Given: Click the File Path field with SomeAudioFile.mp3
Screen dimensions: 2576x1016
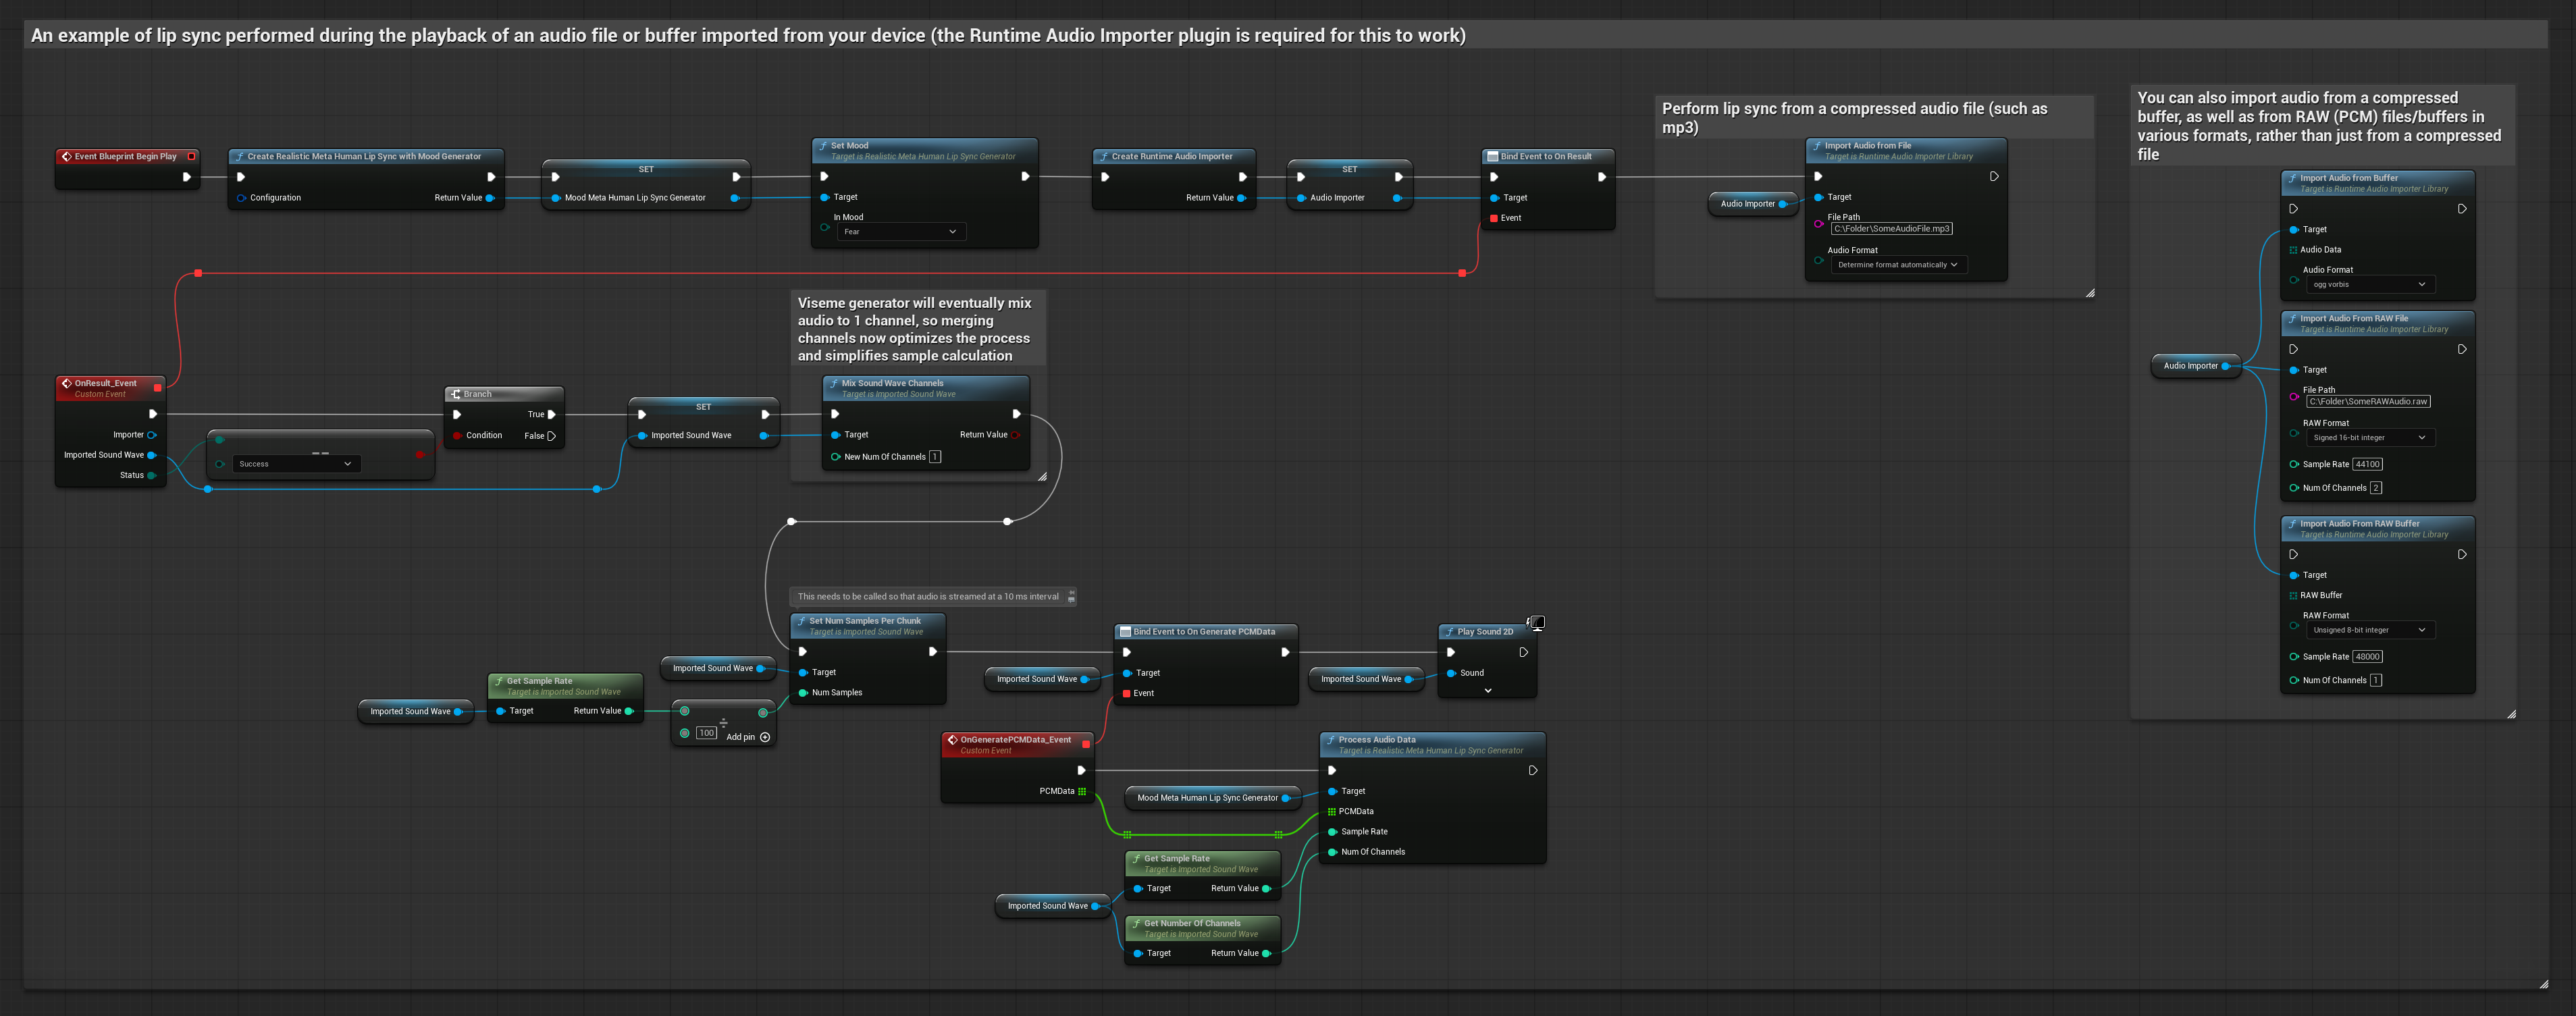Looking at the screenshot, I should tap(1891, 229).
